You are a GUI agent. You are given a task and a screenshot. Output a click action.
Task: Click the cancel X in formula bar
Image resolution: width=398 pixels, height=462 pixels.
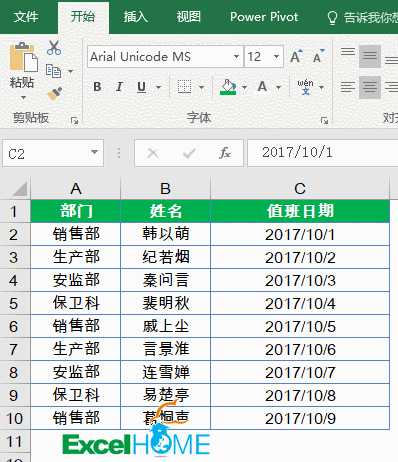coord(153,153)
